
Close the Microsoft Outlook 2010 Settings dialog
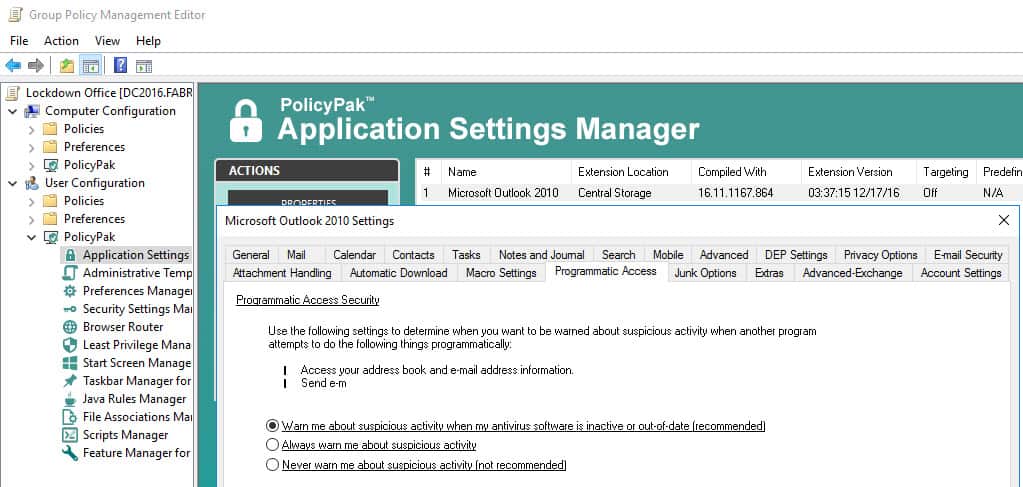tap(1004, 221)
